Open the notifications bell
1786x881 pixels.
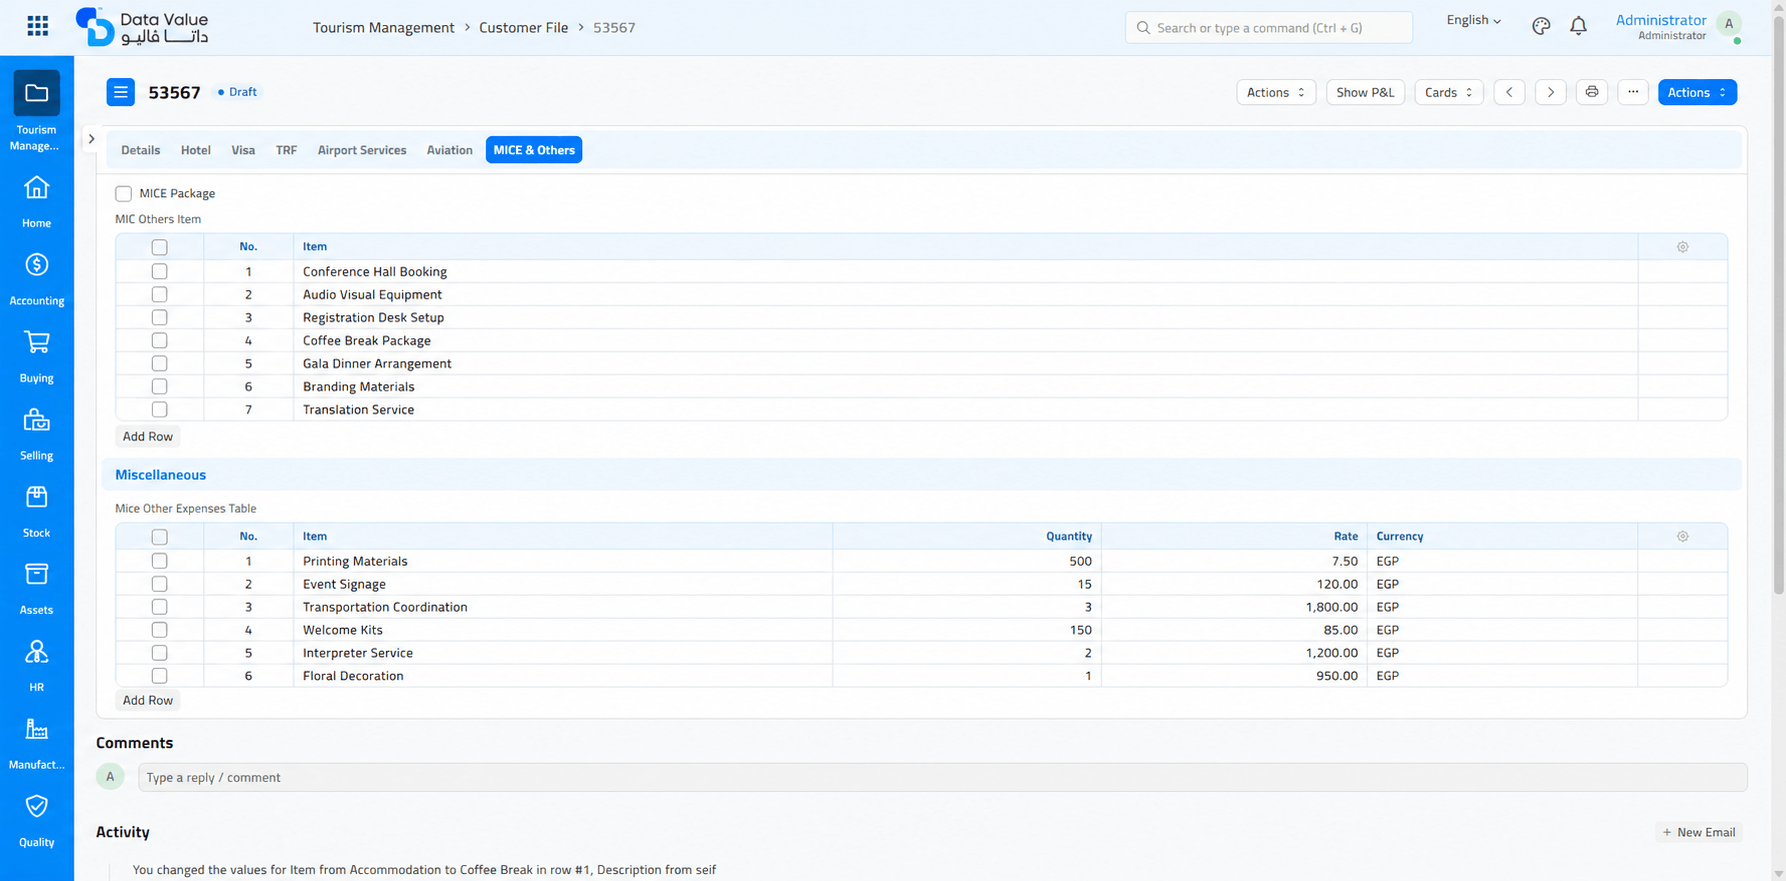pyautogui.click(x=1578, y=27)
